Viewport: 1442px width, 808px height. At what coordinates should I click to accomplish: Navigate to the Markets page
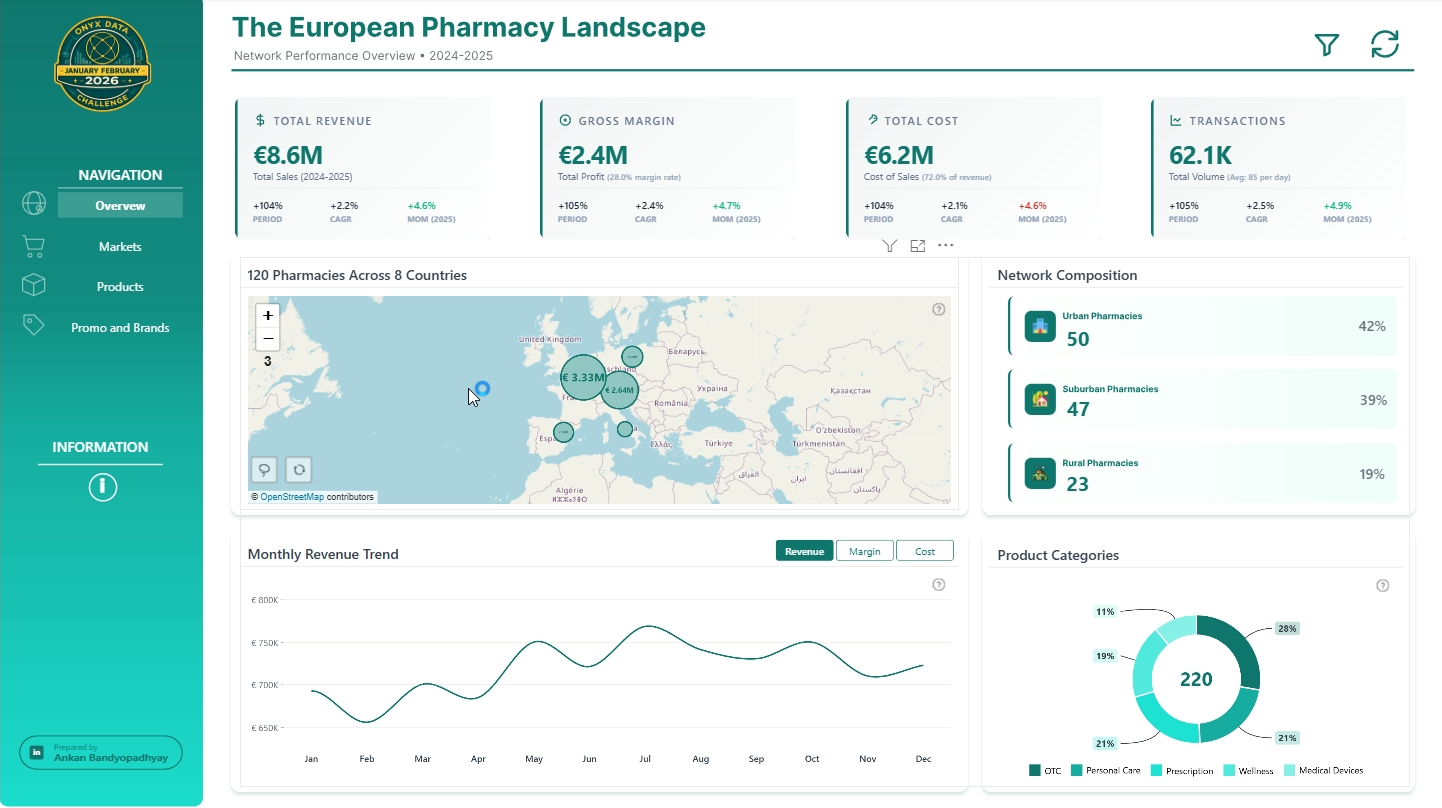[x=119, y=246]
